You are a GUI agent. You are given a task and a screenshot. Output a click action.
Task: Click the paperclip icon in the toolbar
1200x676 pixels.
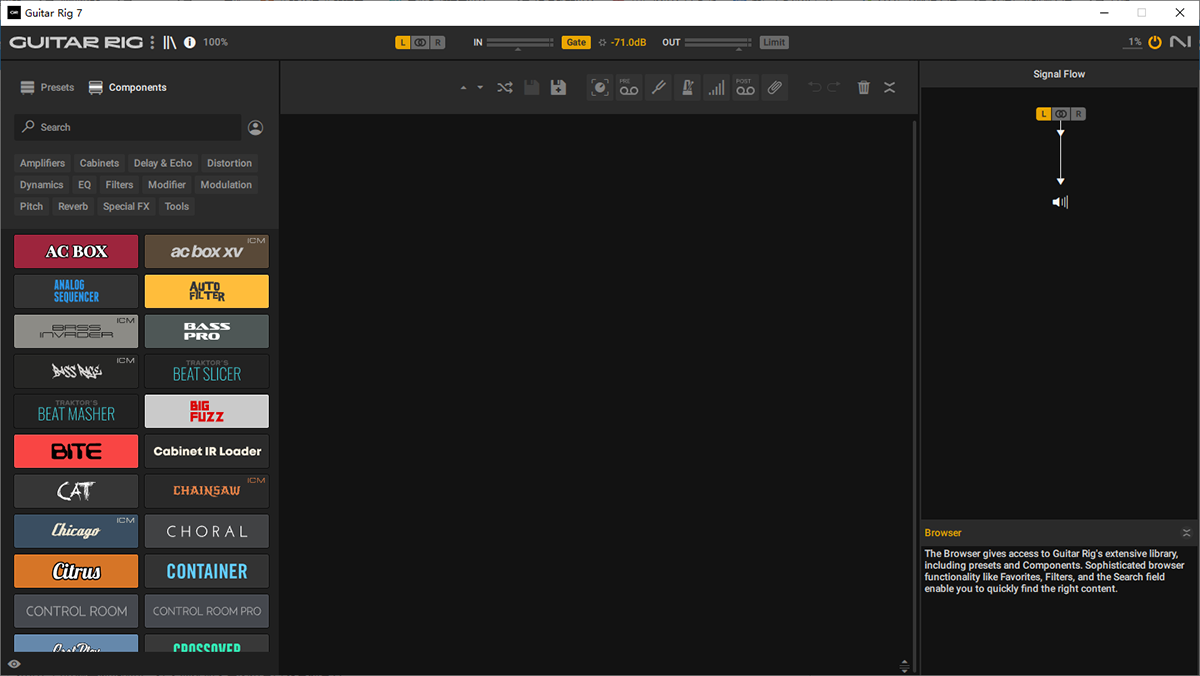(774, 88)
